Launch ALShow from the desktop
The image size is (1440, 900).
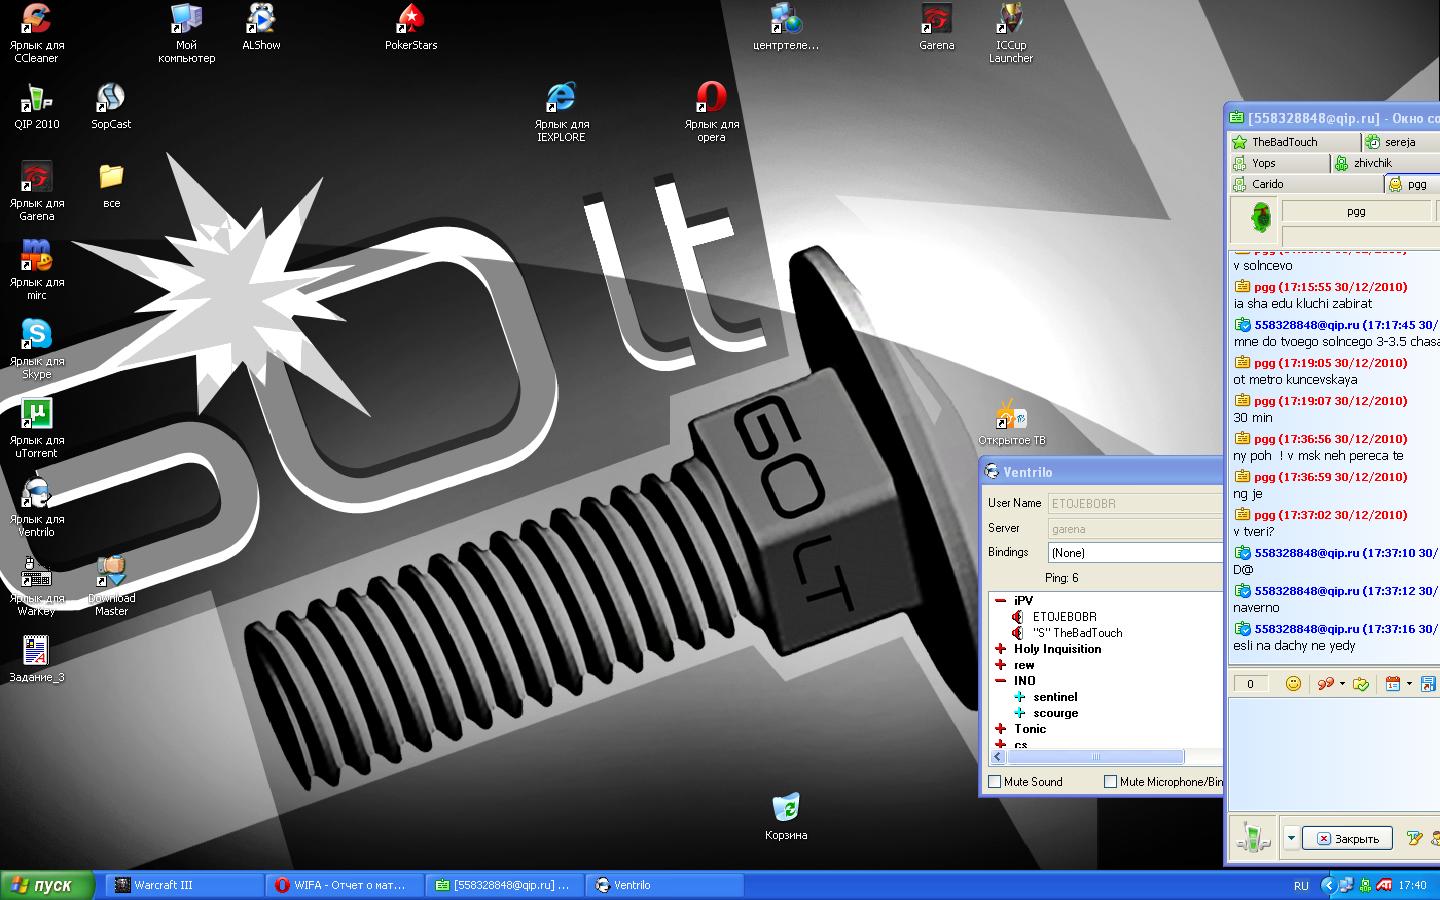[x=261, y=27]
